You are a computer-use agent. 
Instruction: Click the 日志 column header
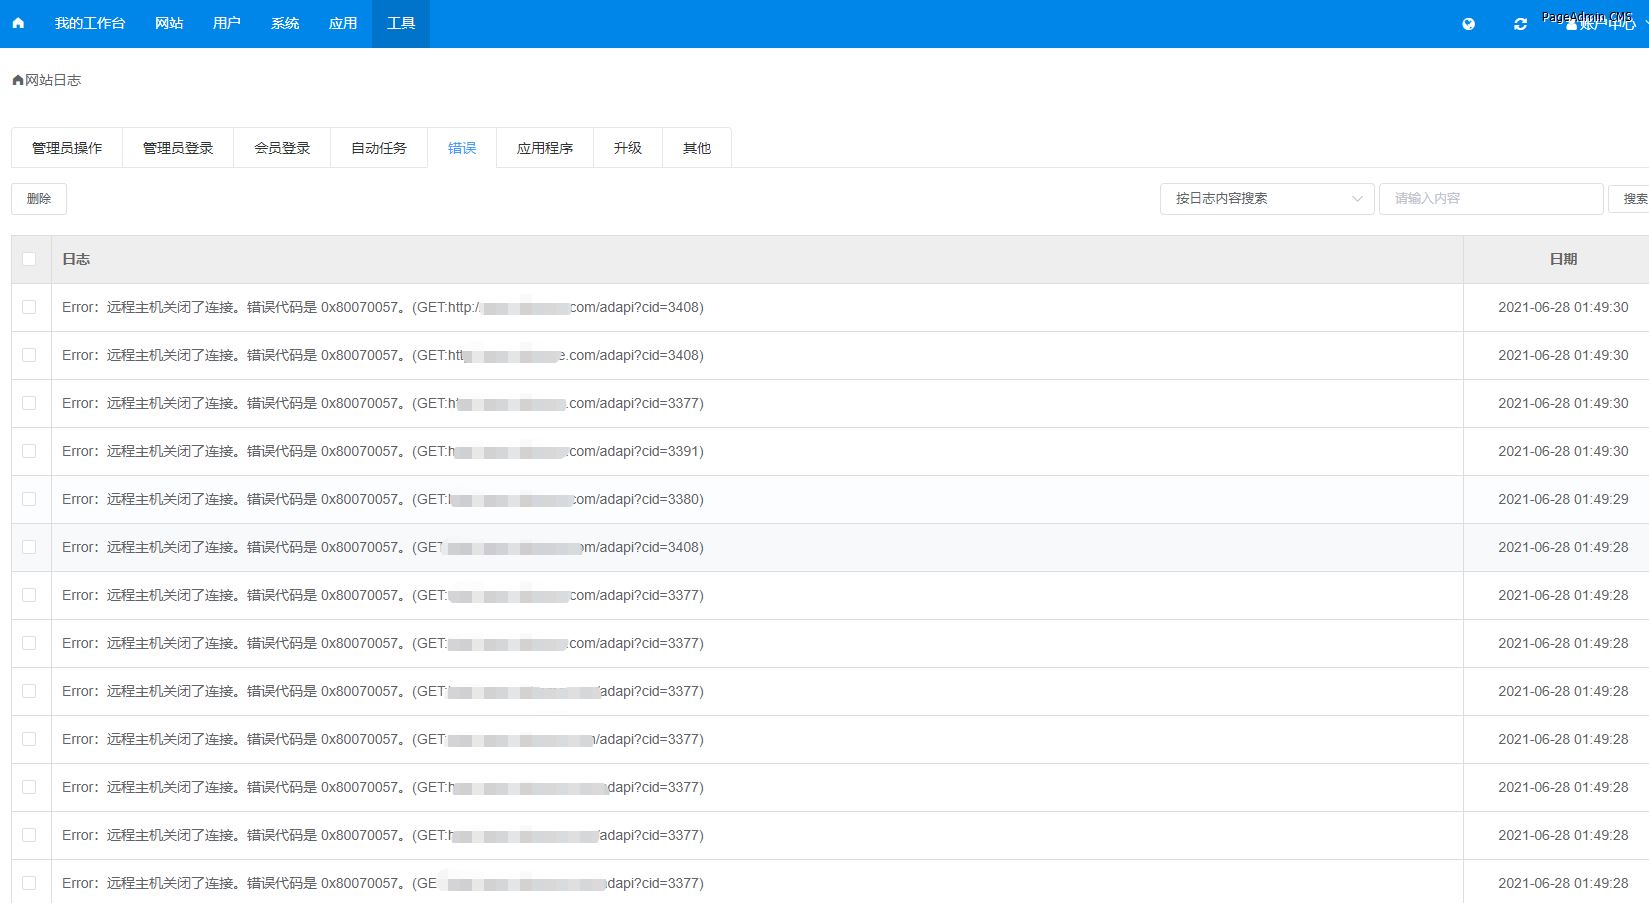coord(76,259)
